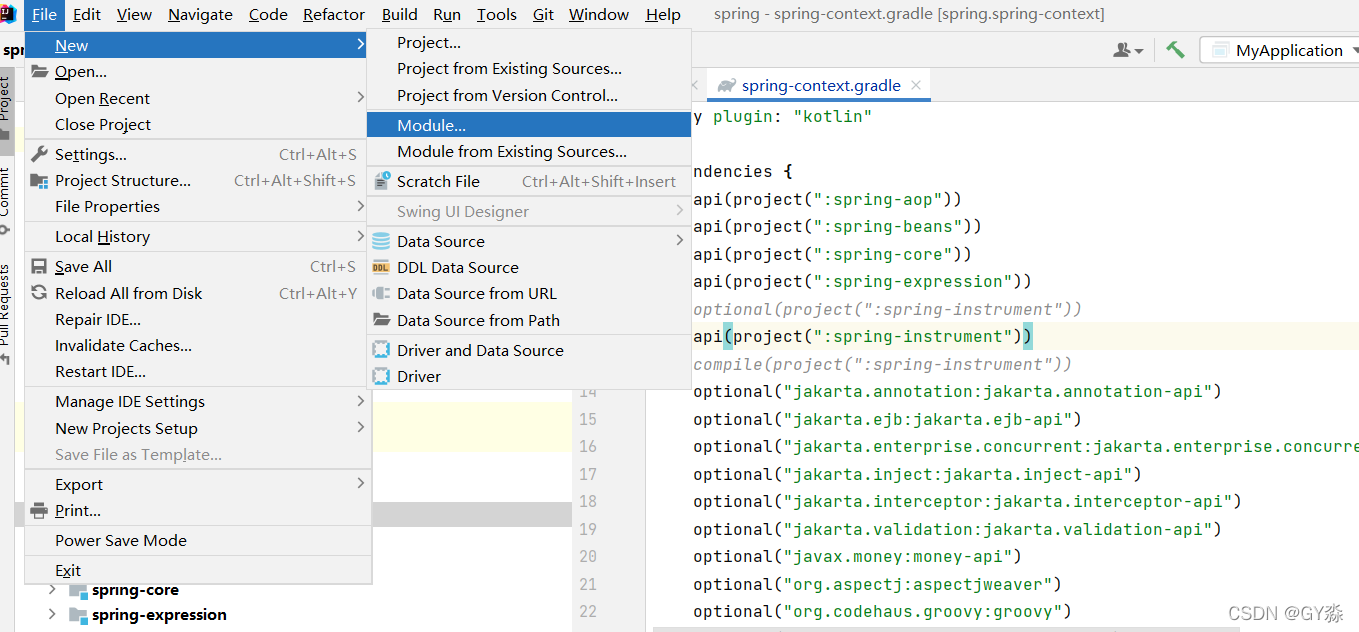Open the Git menu
This screenshot has width=1359, height=632.
click(x=543, y=14)
